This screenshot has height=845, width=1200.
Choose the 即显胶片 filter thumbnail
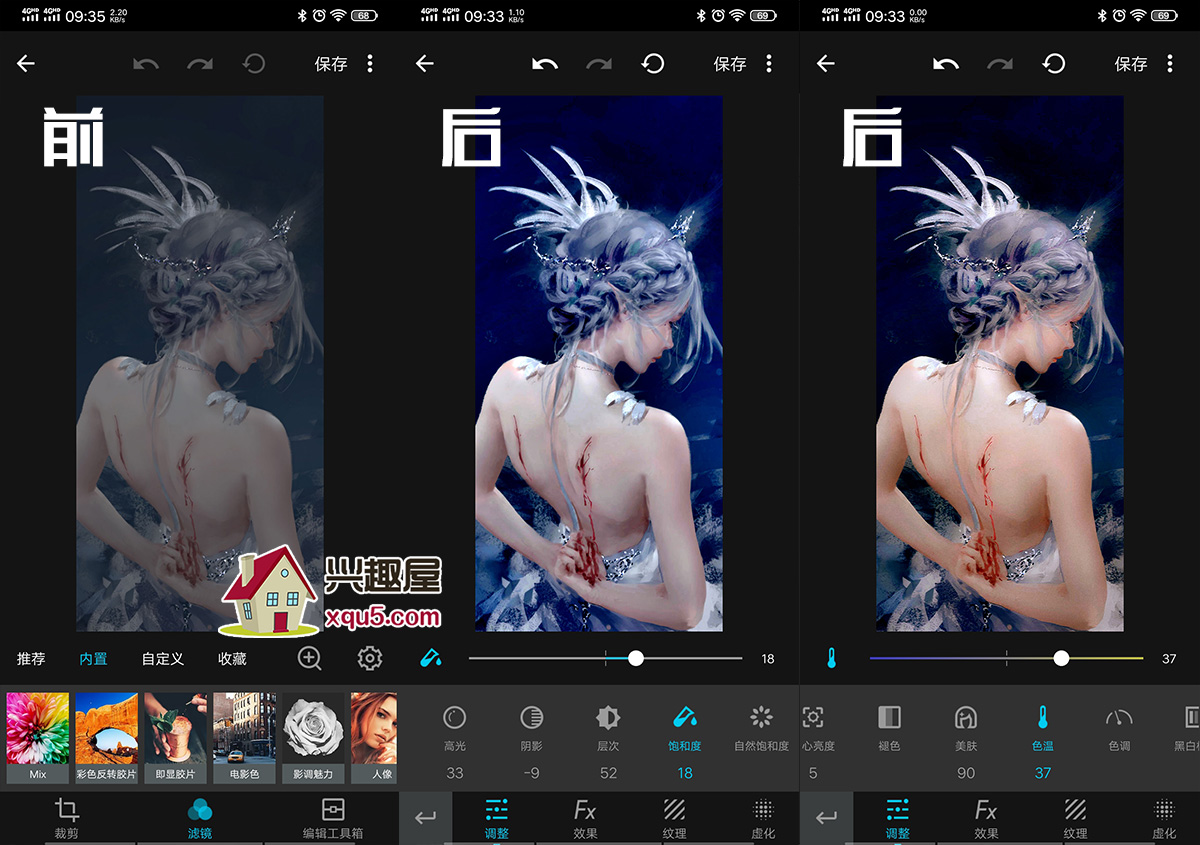coord(176,738)
